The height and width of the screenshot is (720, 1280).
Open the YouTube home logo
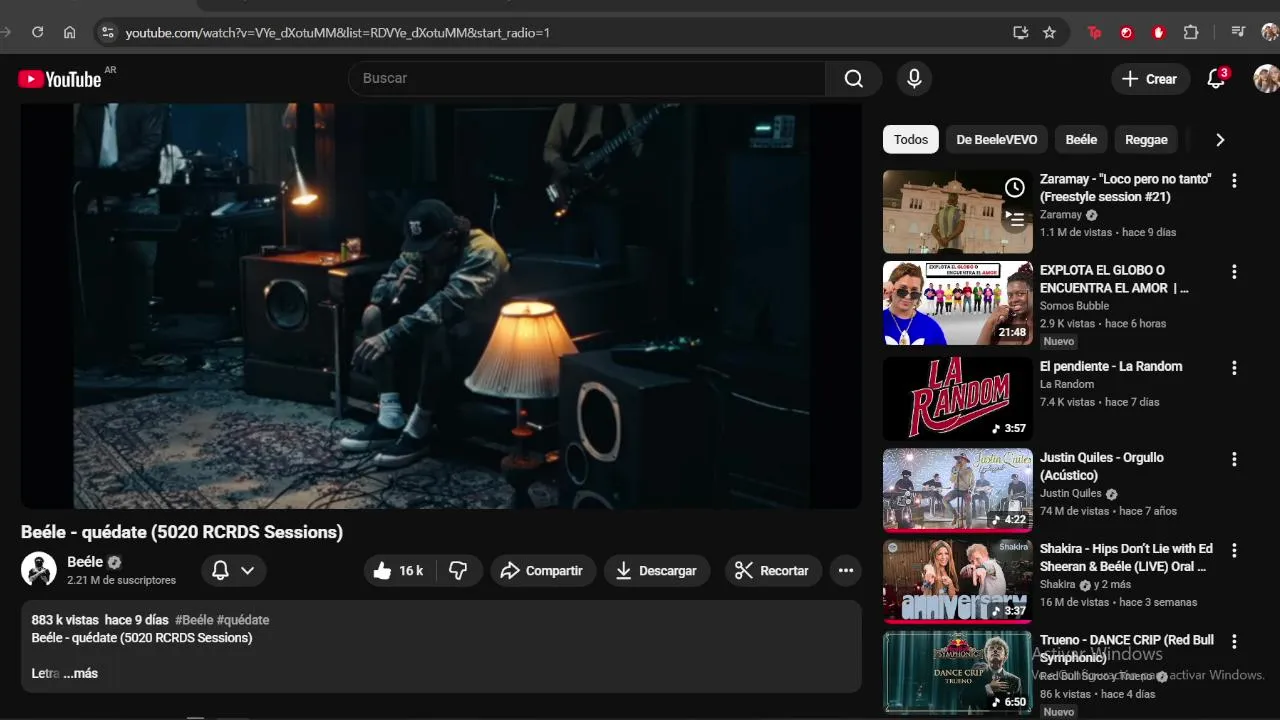click(60, 79)
